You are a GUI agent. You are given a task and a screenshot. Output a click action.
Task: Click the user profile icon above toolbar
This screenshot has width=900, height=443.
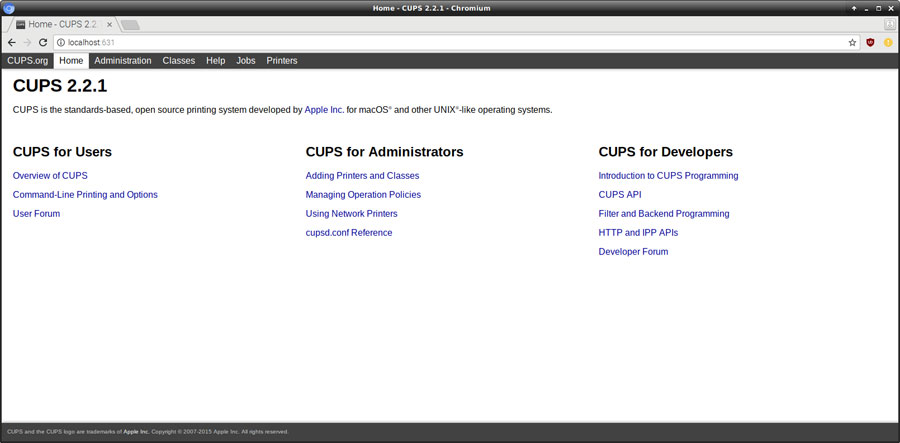coord(889,24)
